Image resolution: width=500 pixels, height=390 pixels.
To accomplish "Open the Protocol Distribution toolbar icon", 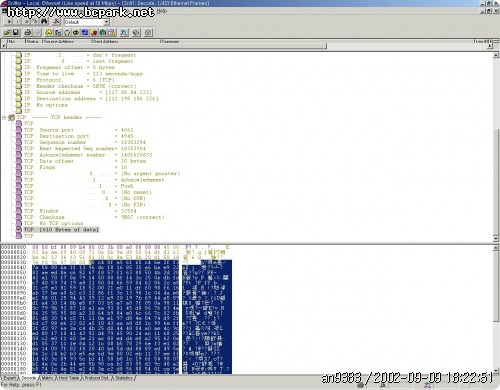I will click(94, 32).
